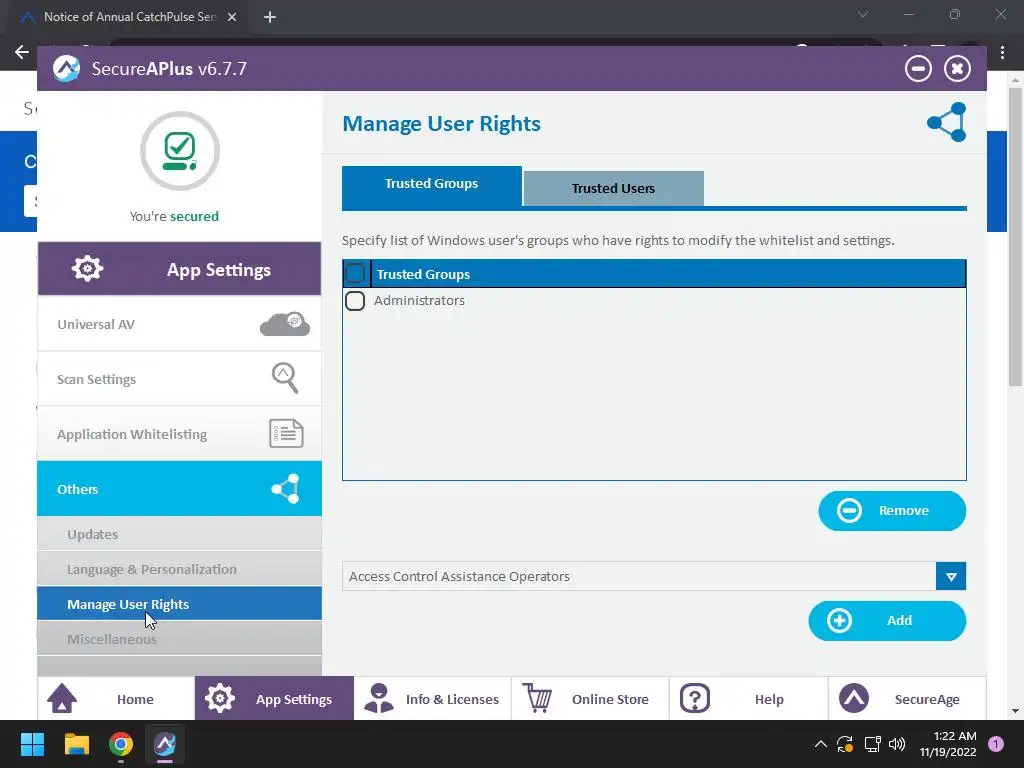Click the SecureAPlus taskbar icon
The width and height of the screenshot is (1024, 768).
pos(165,744)
